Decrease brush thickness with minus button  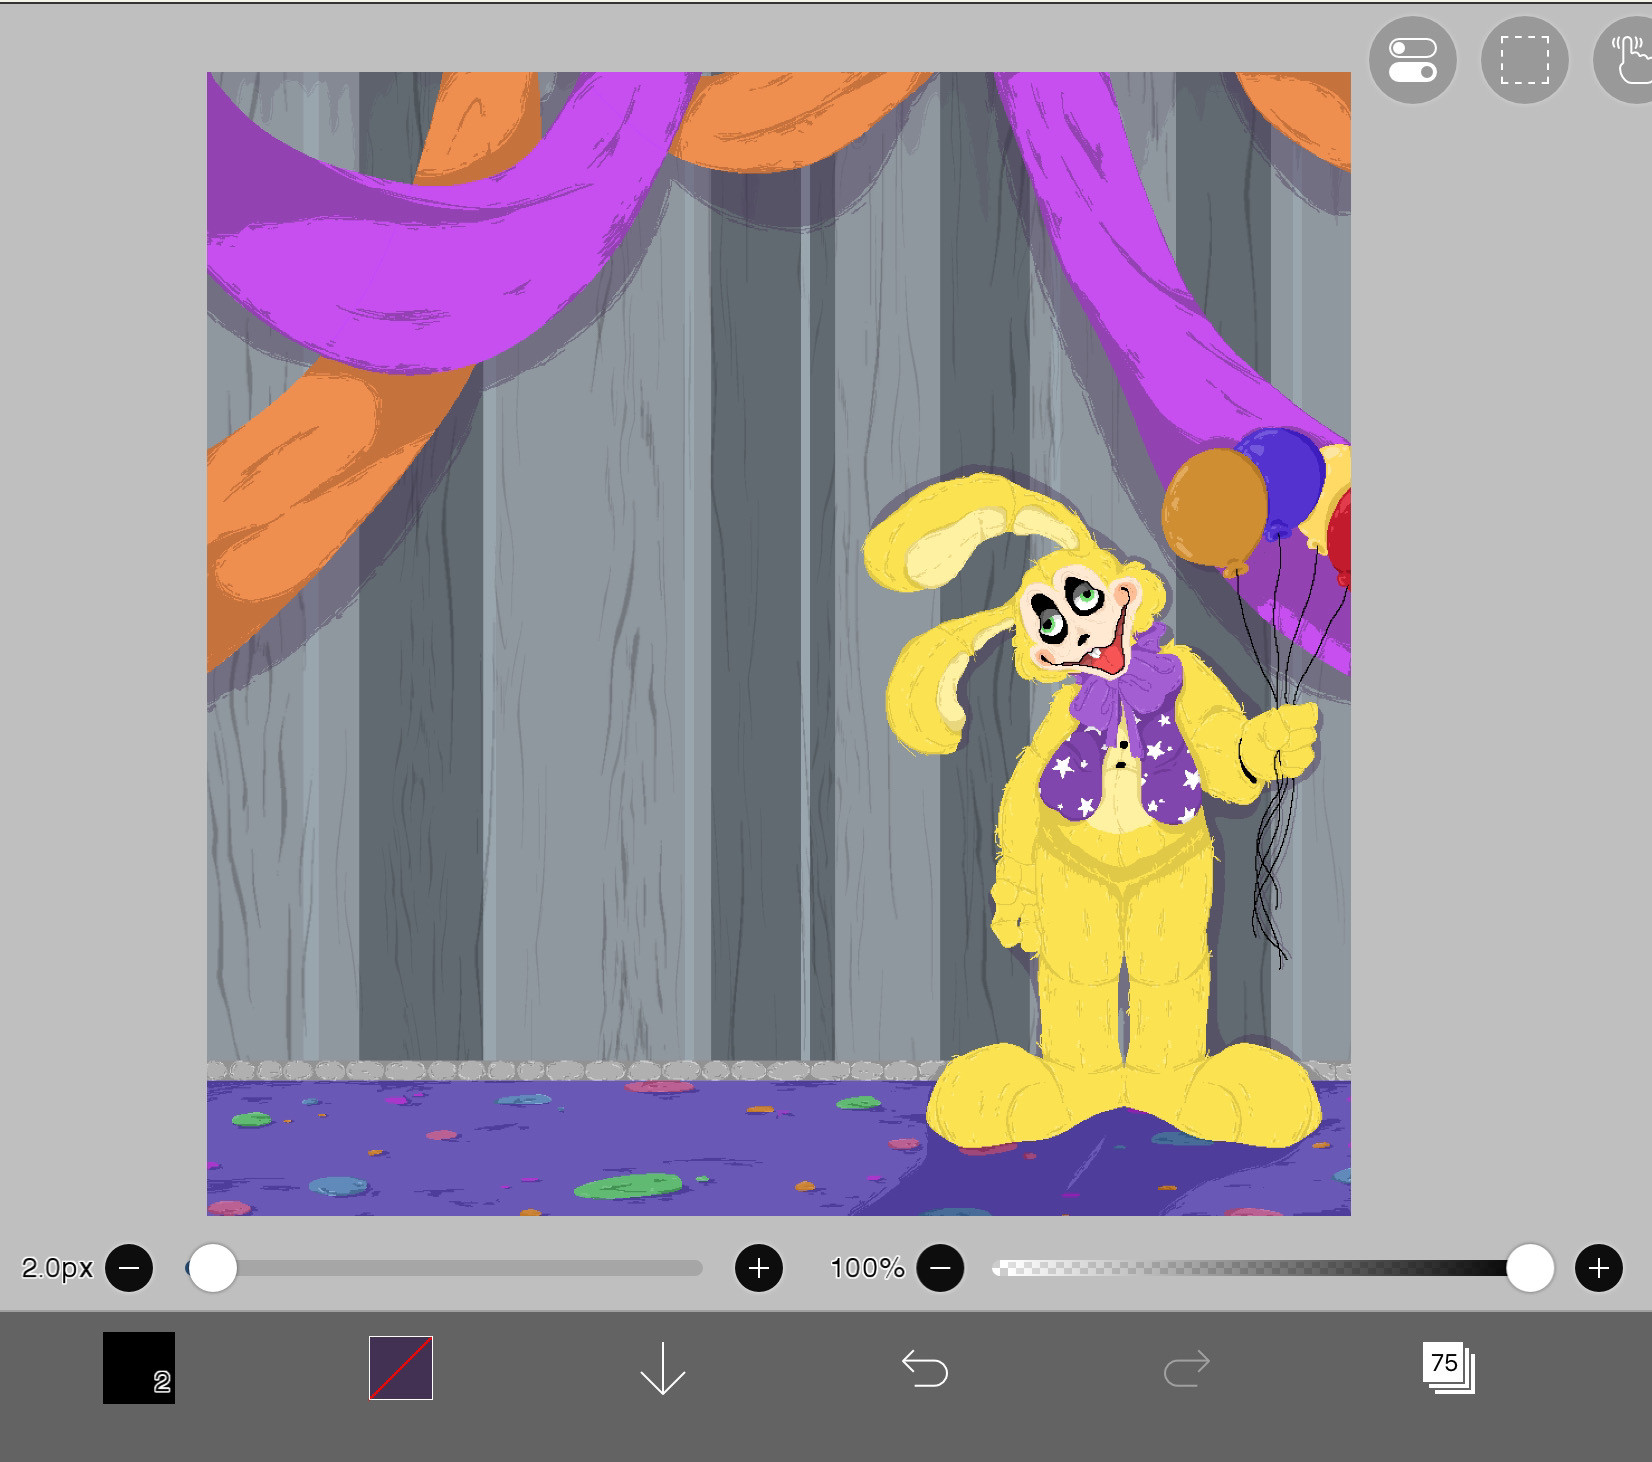[129, 1268]
